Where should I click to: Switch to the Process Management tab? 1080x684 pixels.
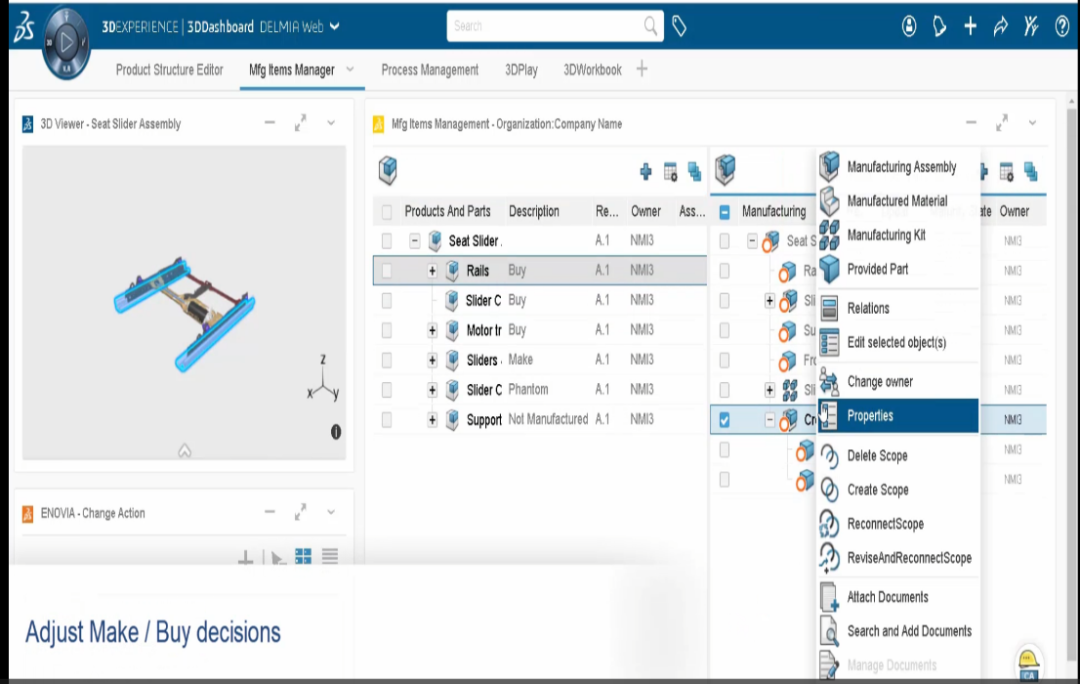click(x=430, y=70)
